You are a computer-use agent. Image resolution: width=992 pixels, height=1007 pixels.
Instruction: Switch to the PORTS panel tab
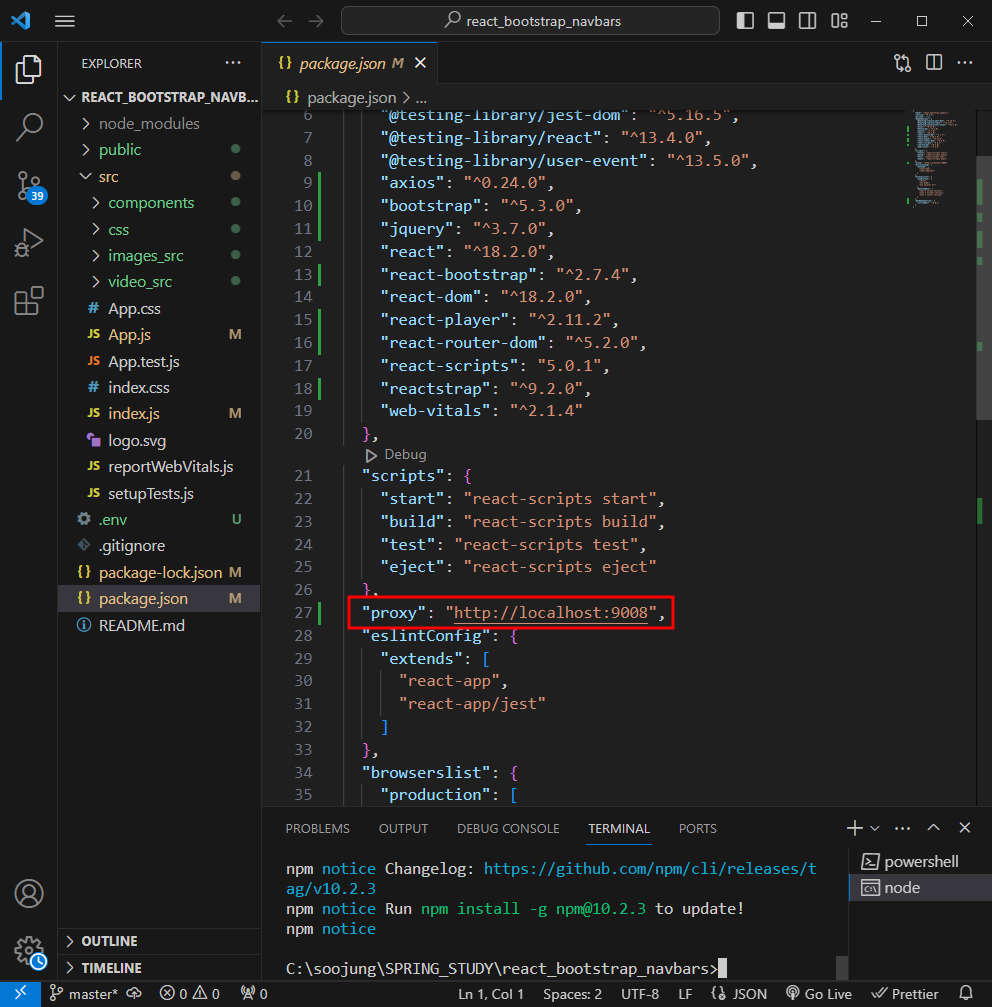point(697,828)
